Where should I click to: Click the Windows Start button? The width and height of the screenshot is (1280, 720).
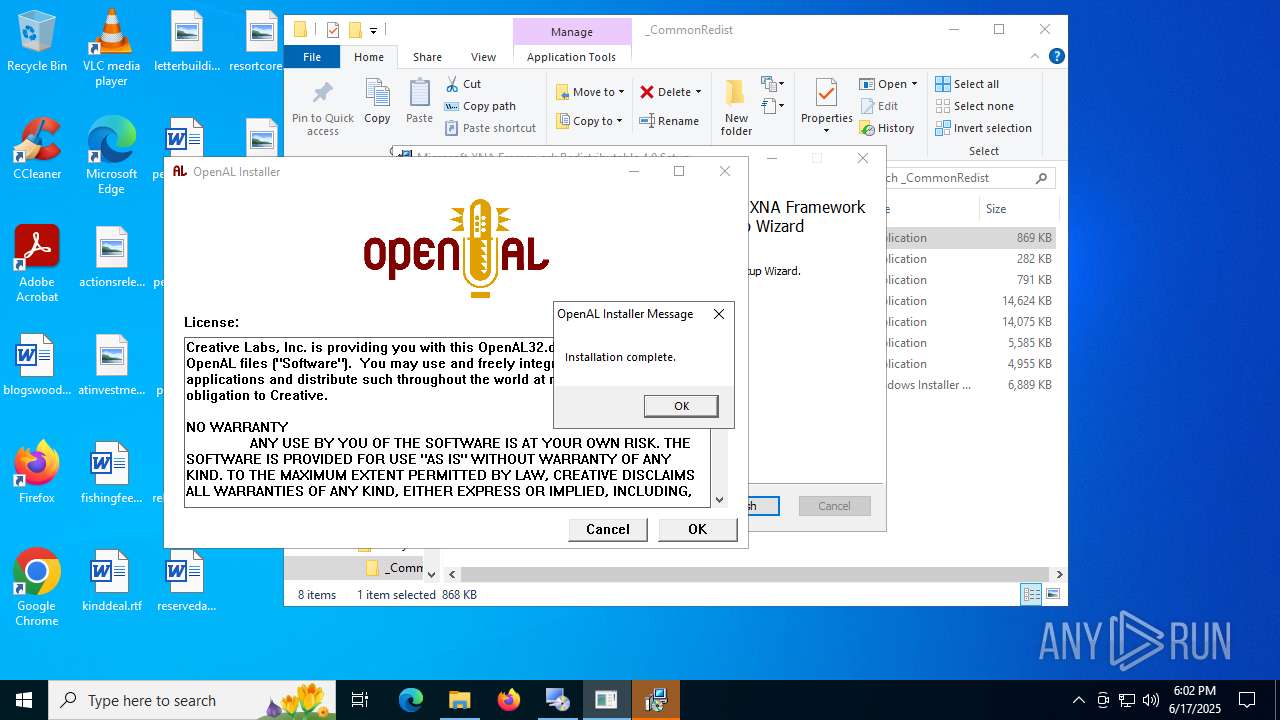pos(24,700)
